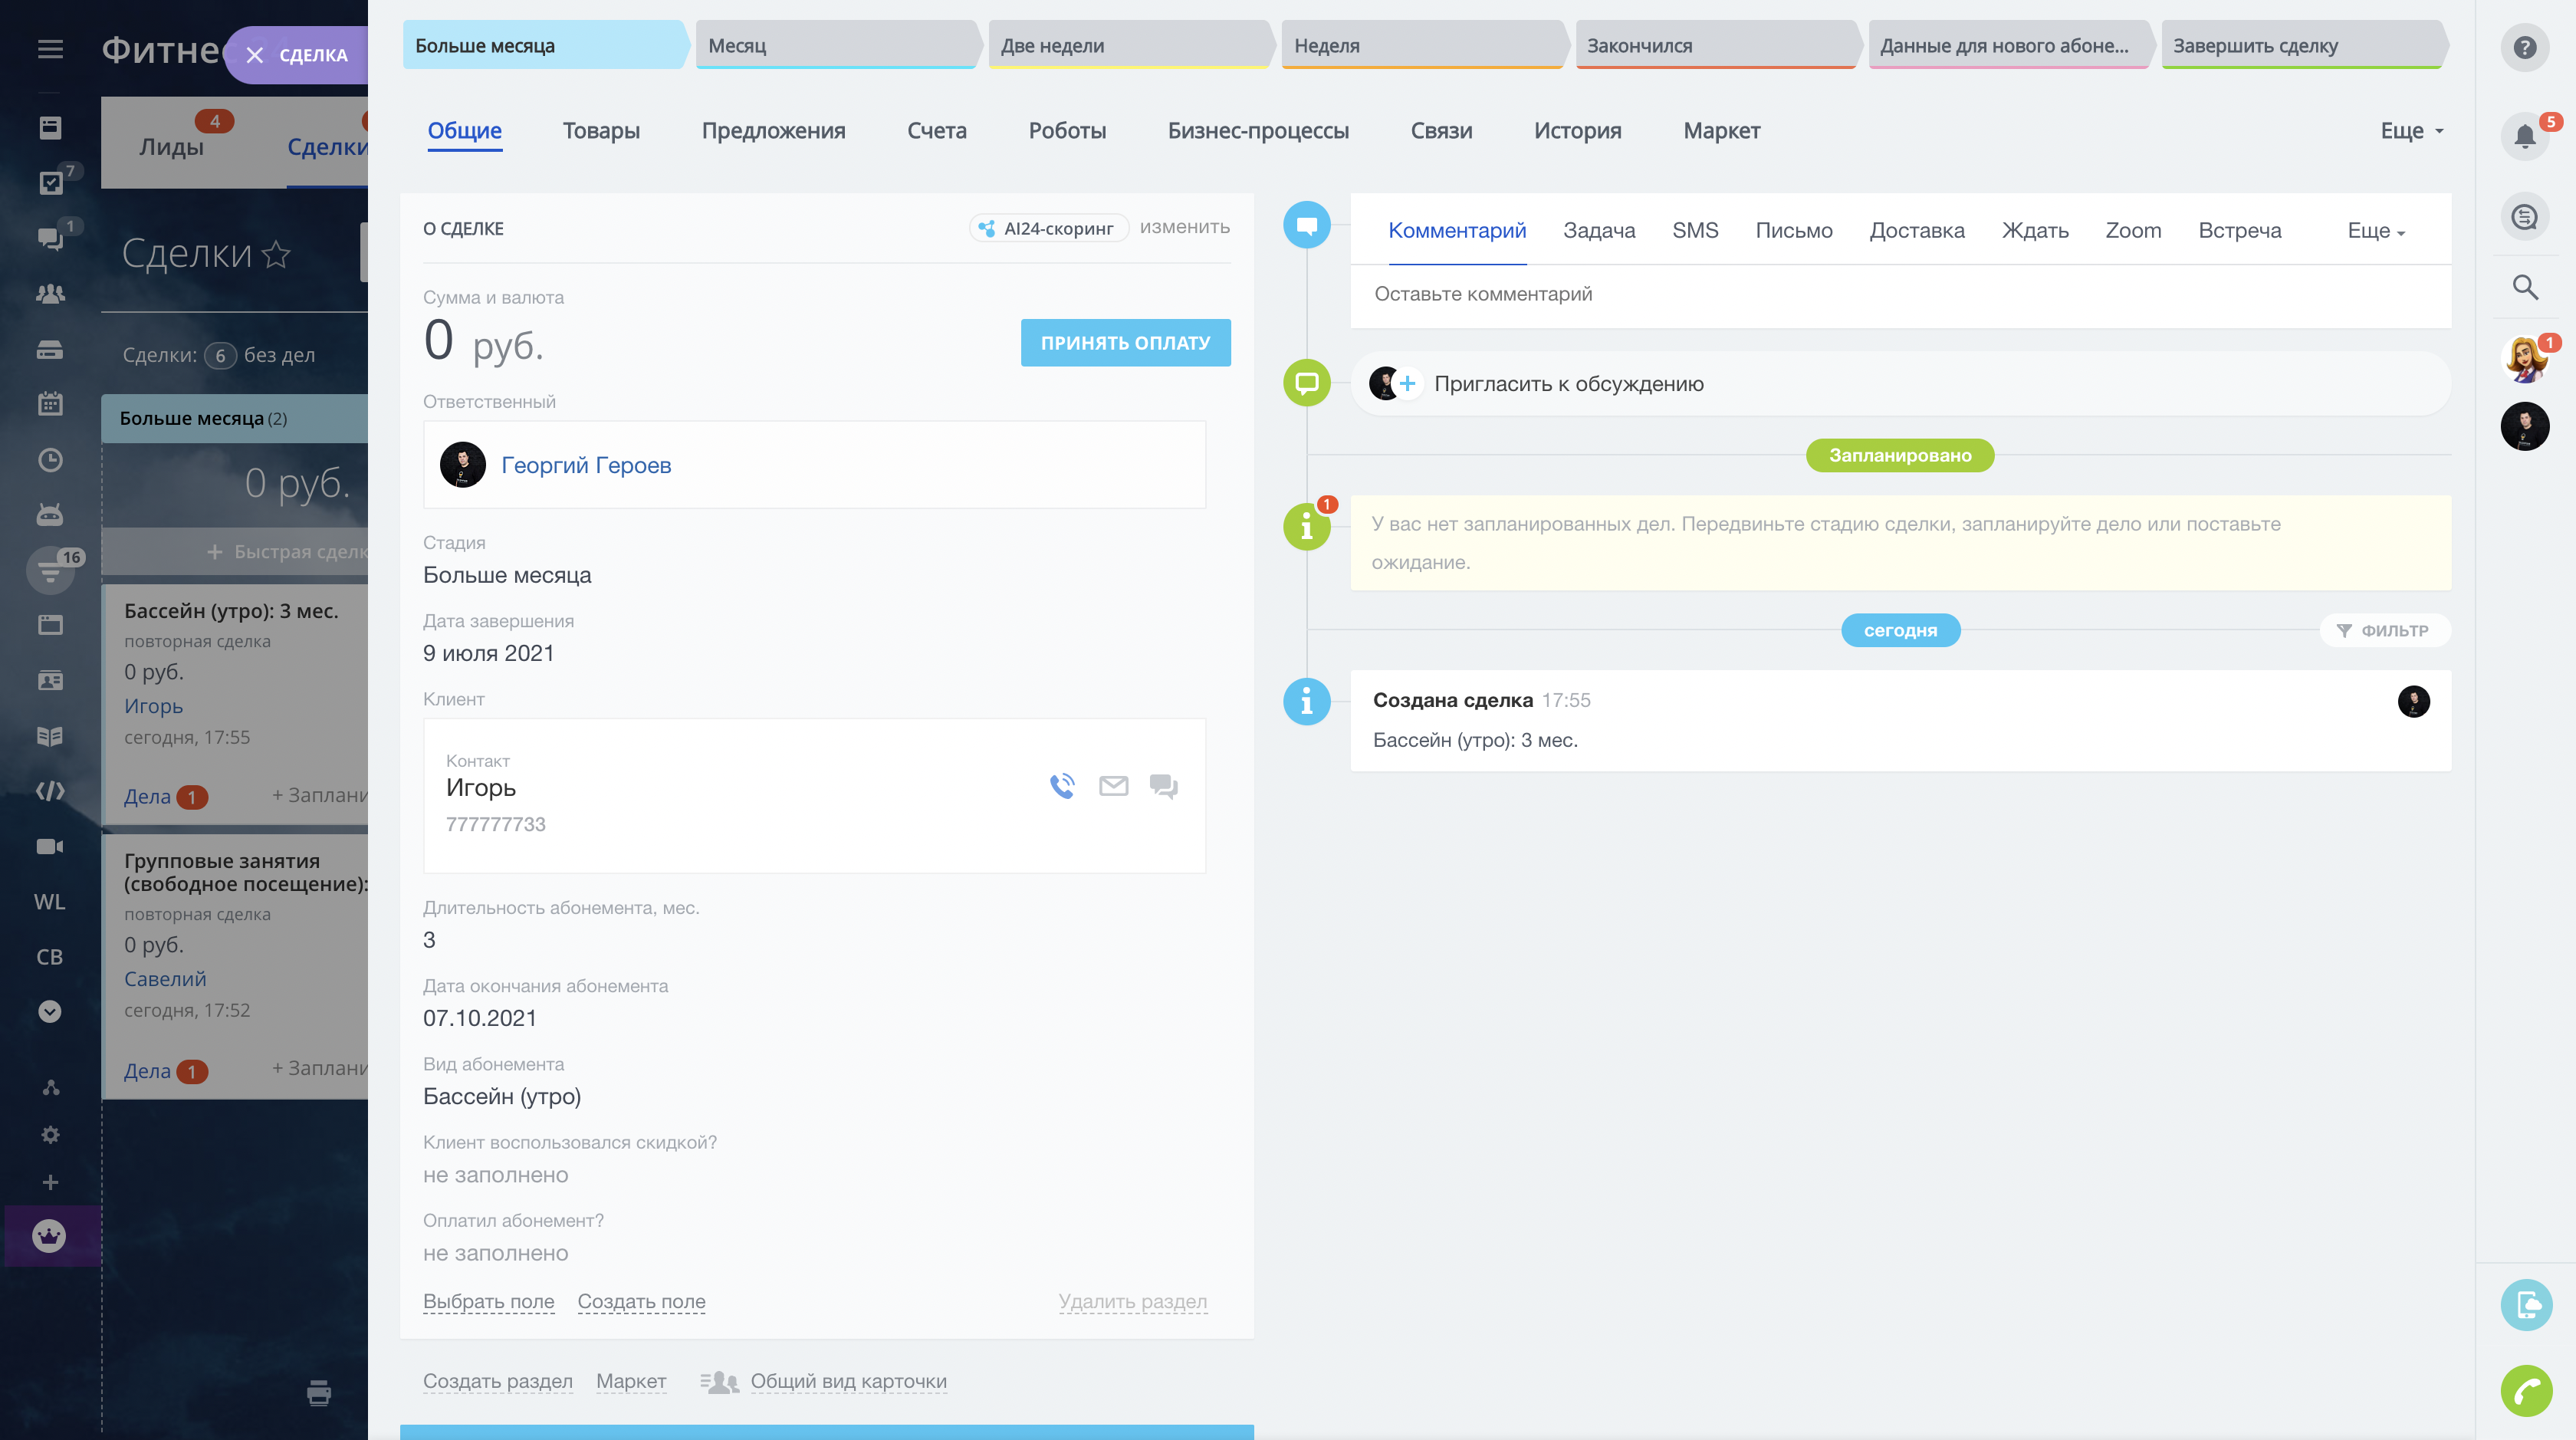This screenshot has height=1440, width=2576.
Task: Expand the Еще dropdown in the top tabs
Action: point(2411,131)
